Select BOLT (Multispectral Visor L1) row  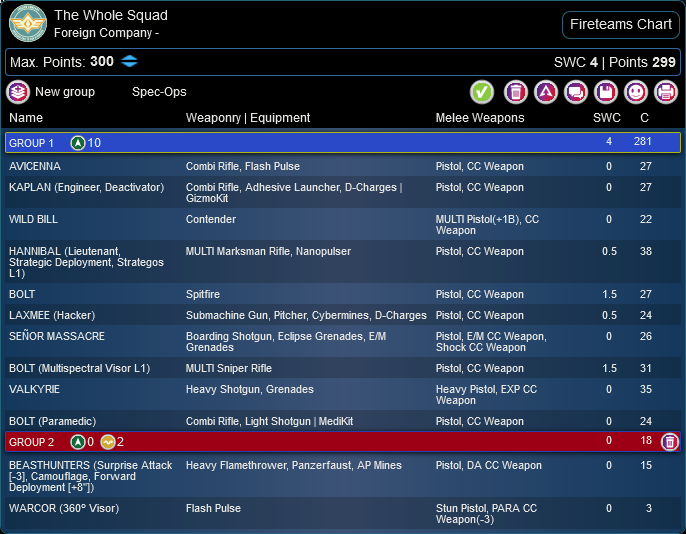tap(343, 368)
